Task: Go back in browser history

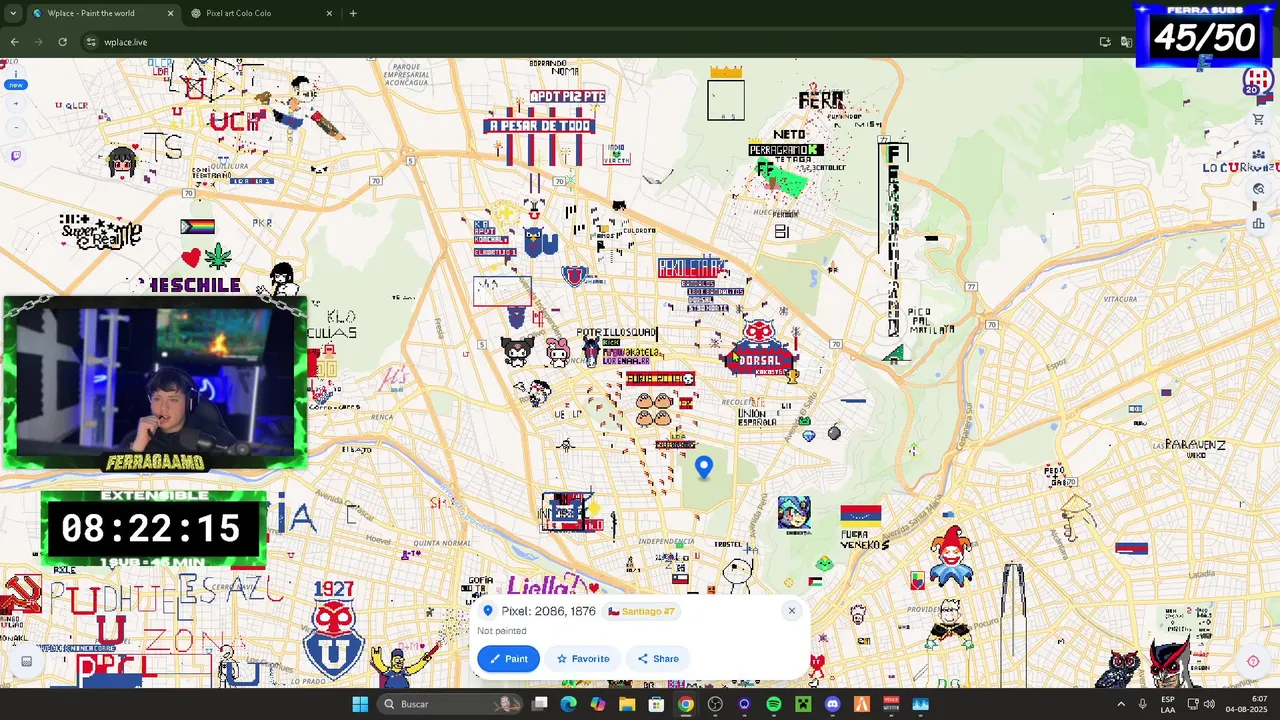Action: tap(14, 42)
